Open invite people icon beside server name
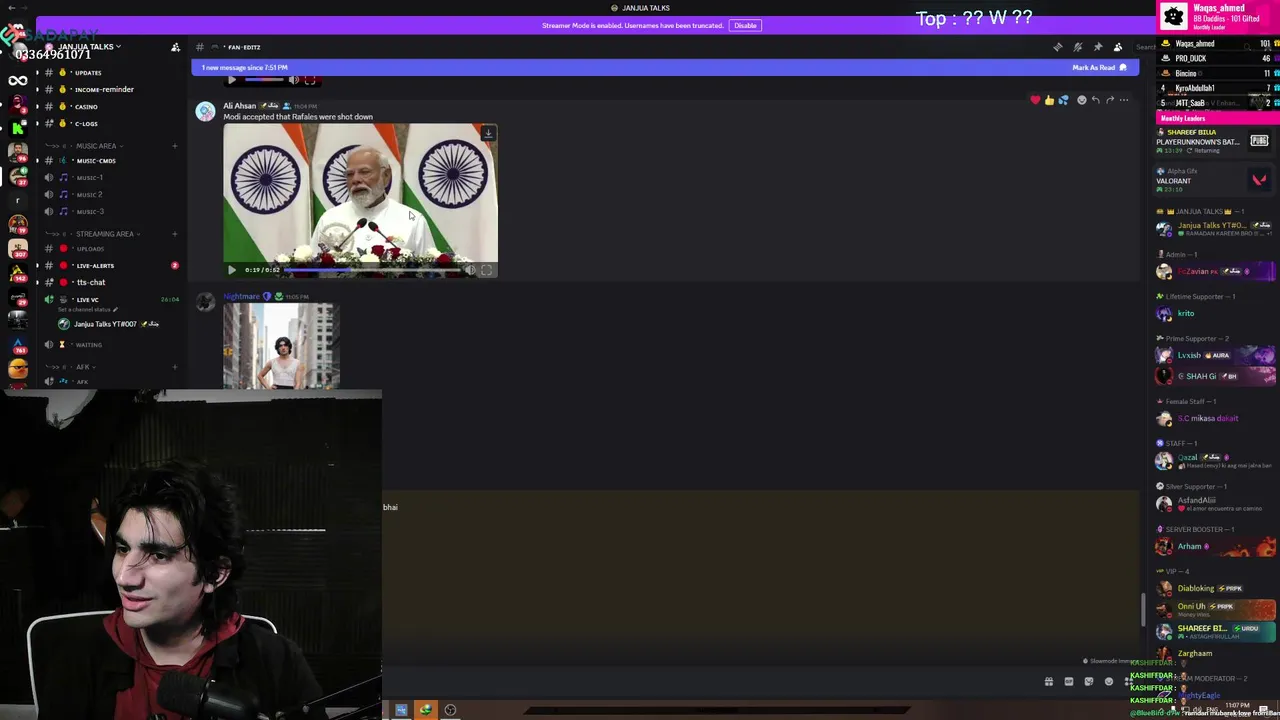1280x720 pixels. point(175,47)
